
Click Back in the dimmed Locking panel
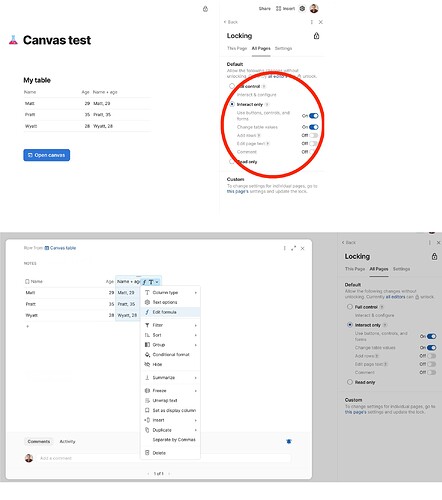point(349,243)
